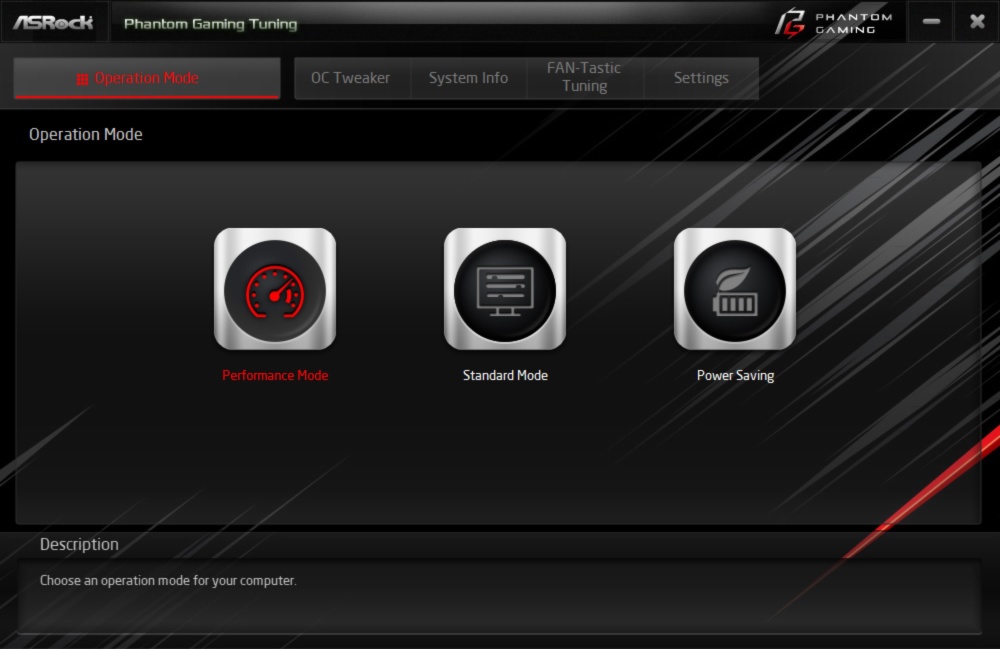
Task: Click the Standard Mode label
Action: 505,376
